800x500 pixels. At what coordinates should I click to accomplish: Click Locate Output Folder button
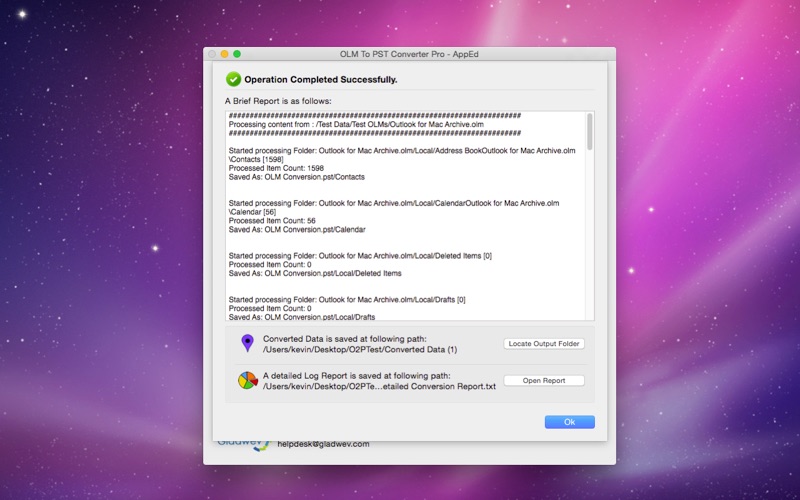(544, 344)
